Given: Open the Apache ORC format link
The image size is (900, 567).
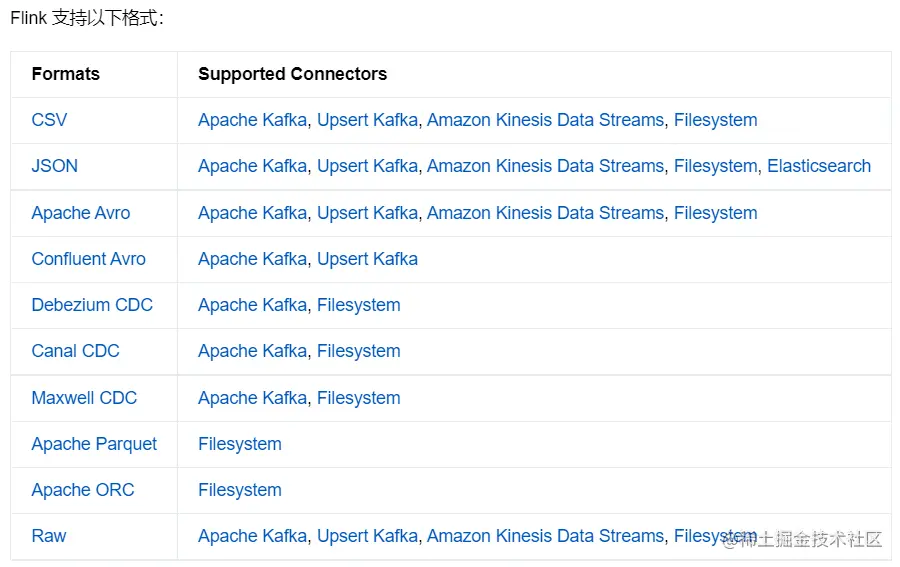Looking at the screenshot, I should [83, 490].
